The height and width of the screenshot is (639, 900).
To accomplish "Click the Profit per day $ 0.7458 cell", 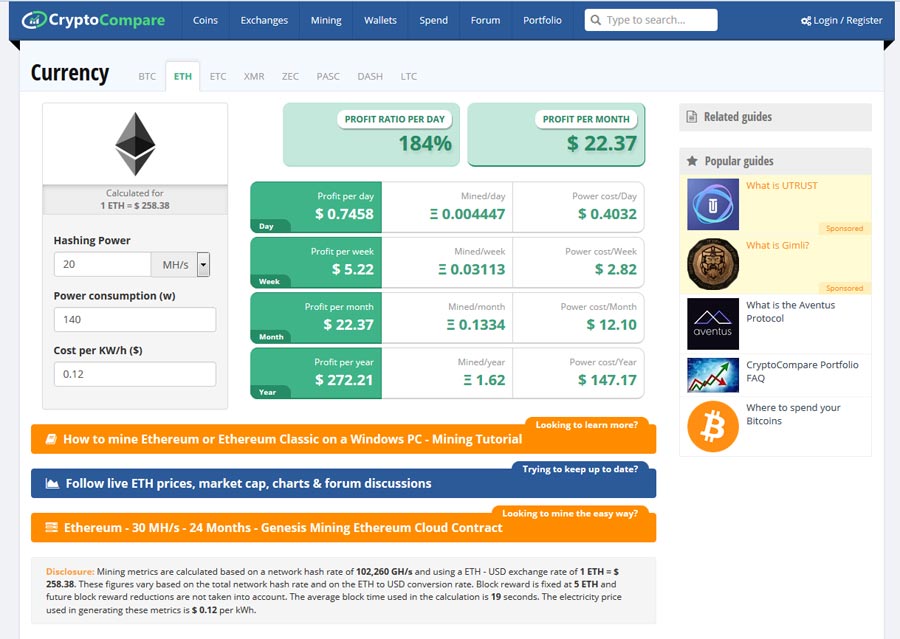I will coord(316,207).
